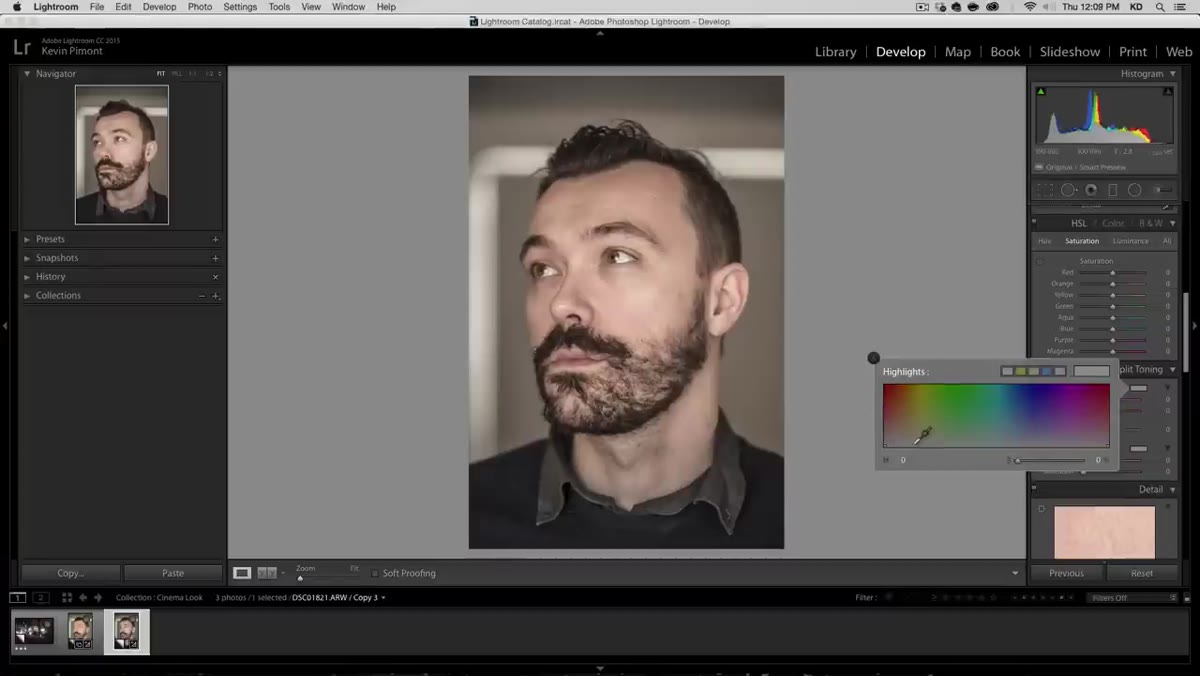This screenshot has height=676, width=1200.
Task: Collapse the Histogram panel
Action: point(1173,74)
